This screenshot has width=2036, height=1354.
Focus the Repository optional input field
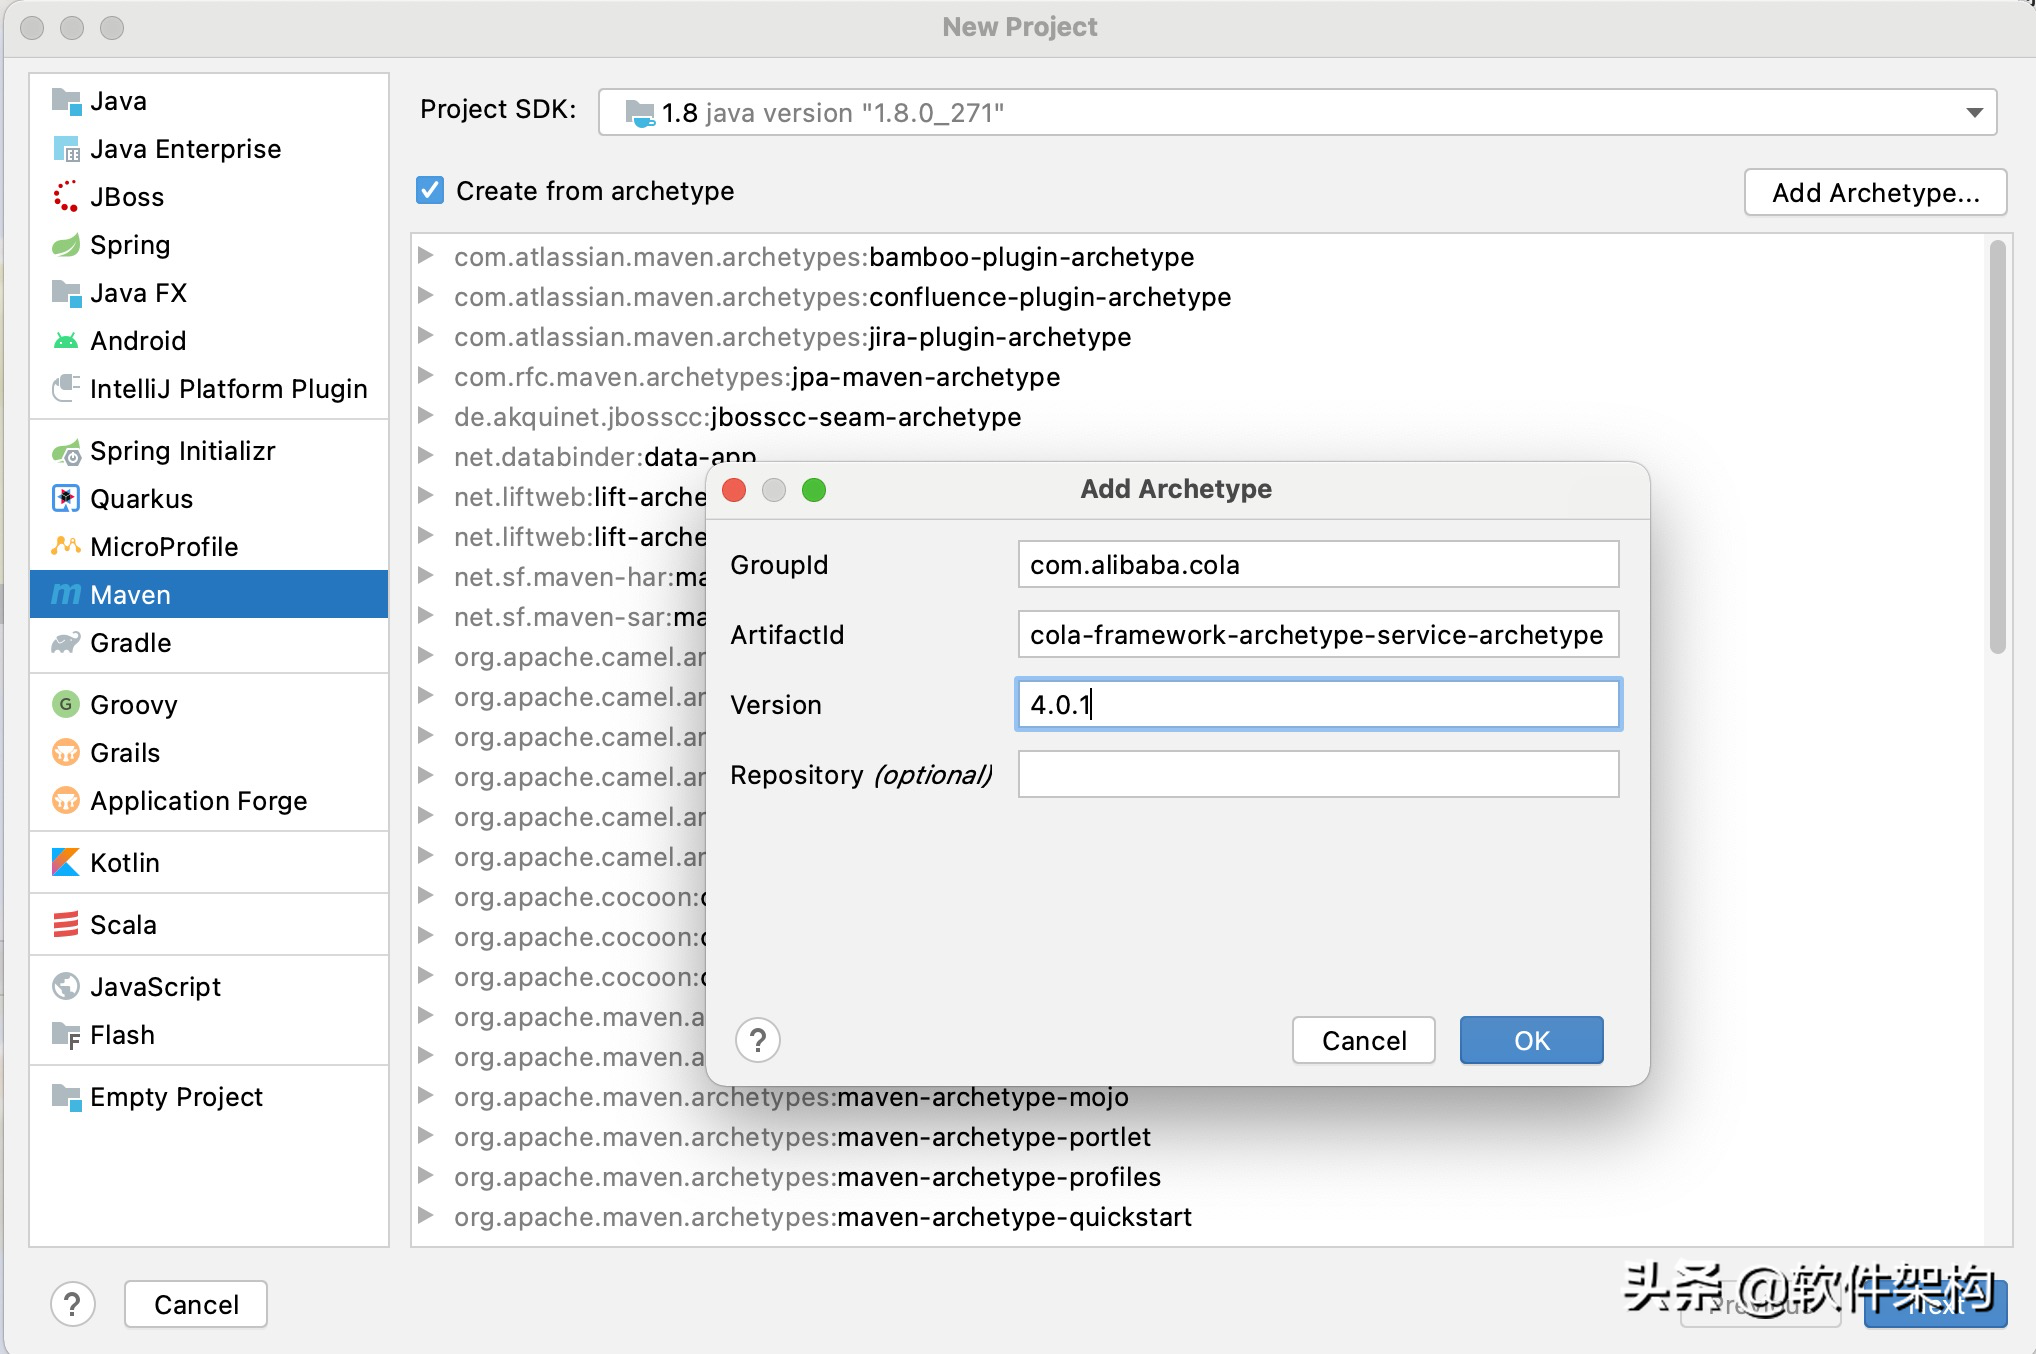(1318, 774)
